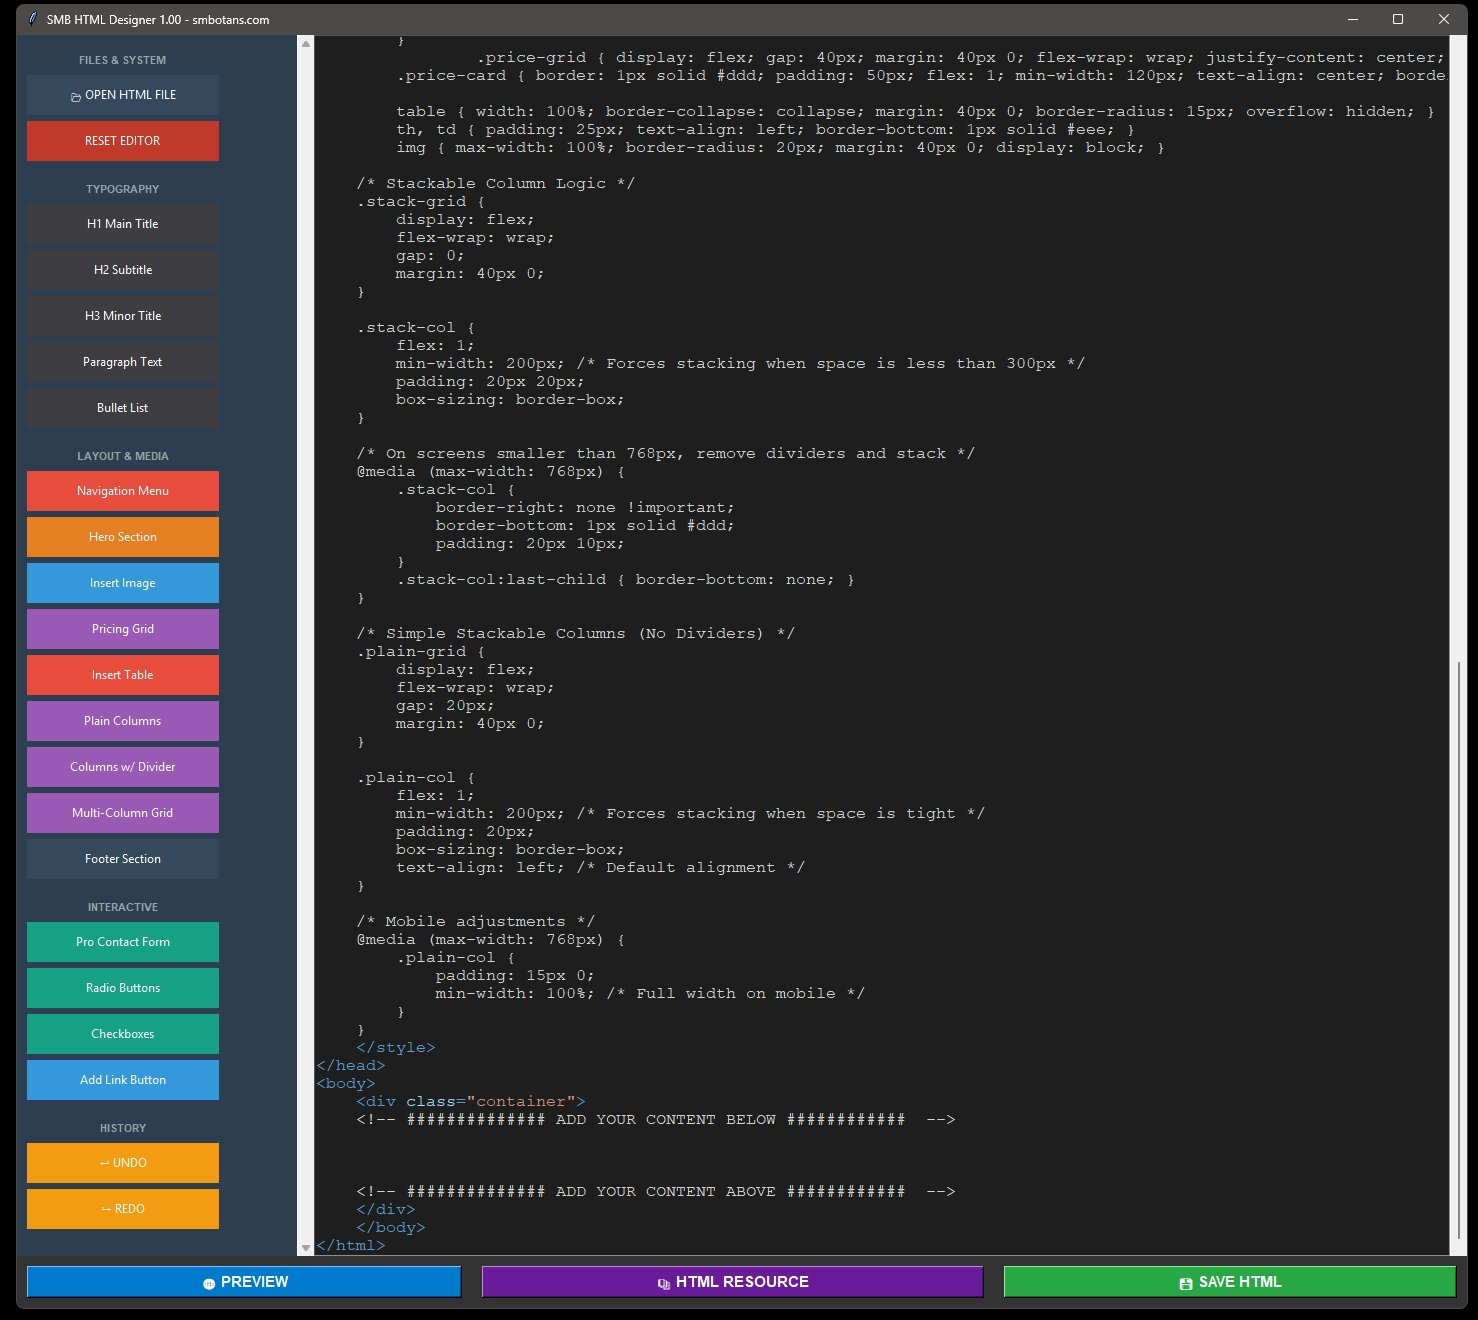The image size is (1478, 1320).
Task: Reset the editor with the red button
Action: [x=123, y=141]
